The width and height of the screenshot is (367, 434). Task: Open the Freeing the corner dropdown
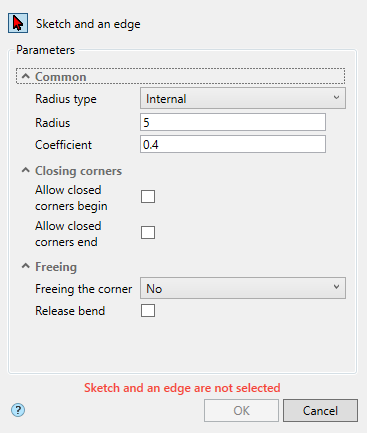coord(243,288)
